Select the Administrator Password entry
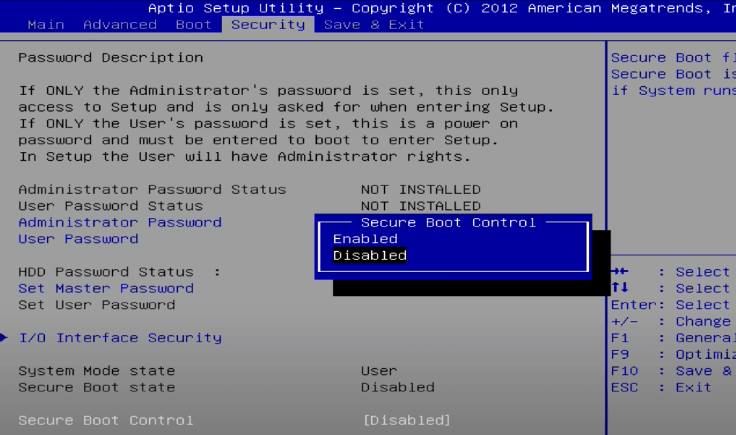736x435 pixels. click(120, 222)
